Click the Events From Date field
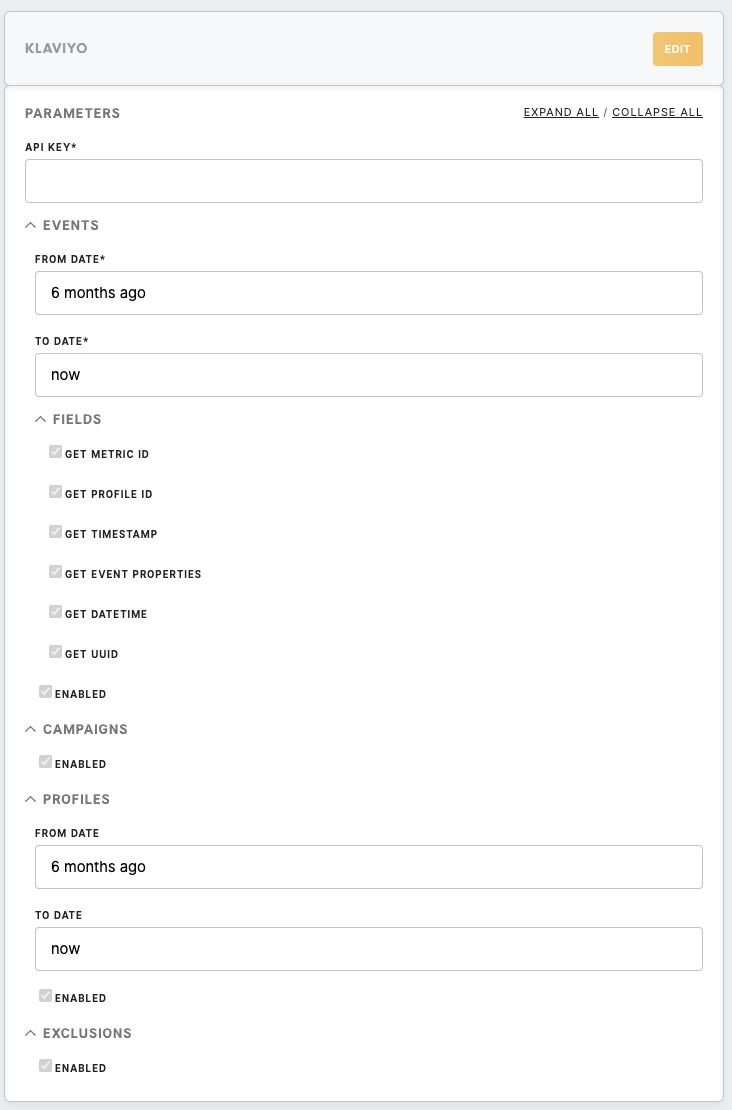The height and width of the screenshot is (1110, 732). click(x=369, y=293)
